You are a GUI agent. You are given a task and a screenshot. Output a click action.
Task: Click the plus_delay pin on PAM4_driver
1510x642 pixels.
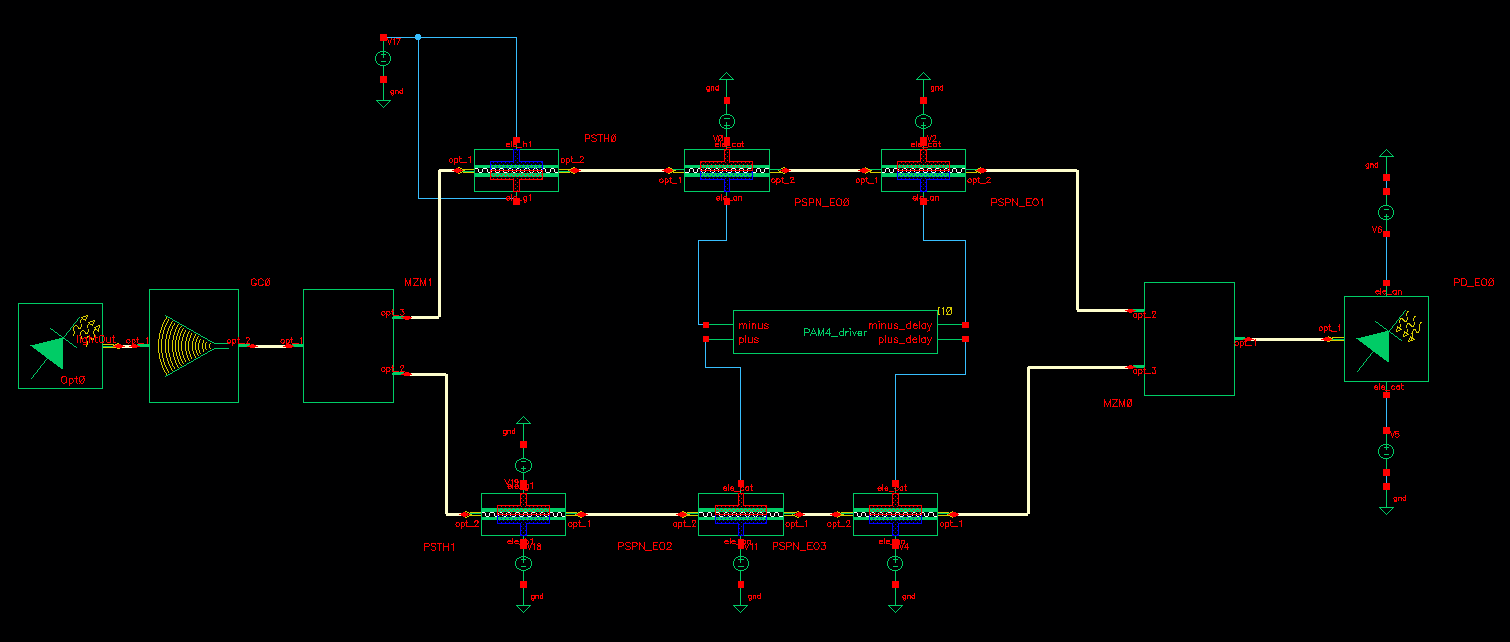pyautogui.click(x=965, y=339)
